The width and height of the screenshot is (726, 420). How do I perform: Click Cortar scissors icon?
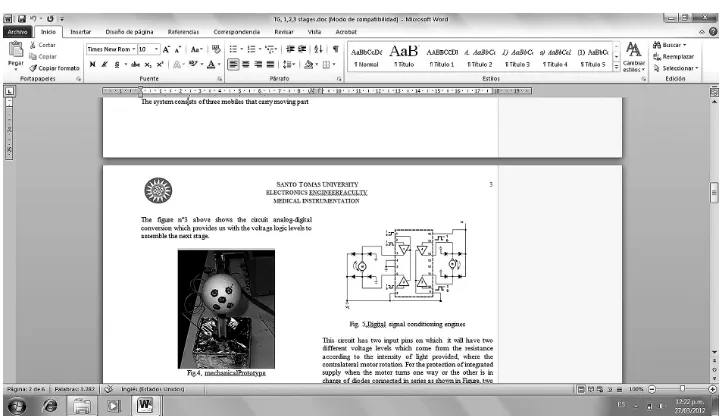click(33, 45)
